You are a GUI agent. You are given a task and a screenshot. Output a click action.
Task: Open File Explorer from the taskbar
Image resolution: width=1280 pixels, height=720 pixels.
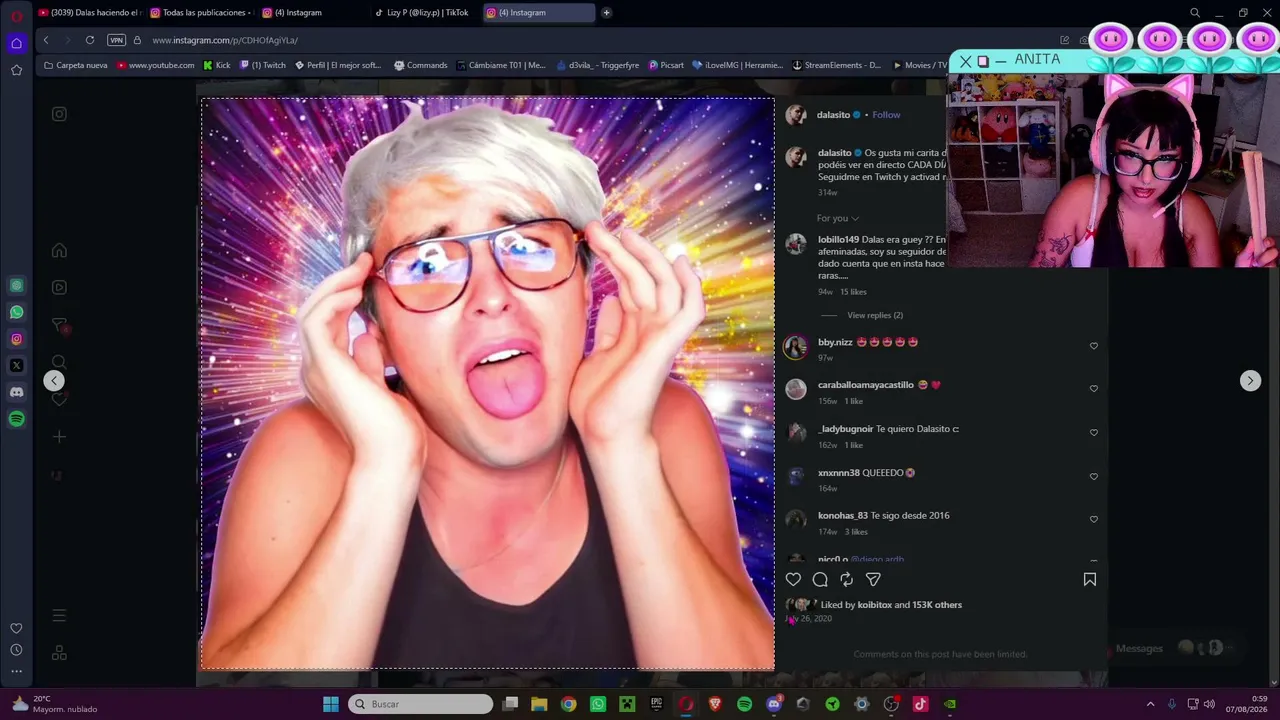(x=539, y=704)
